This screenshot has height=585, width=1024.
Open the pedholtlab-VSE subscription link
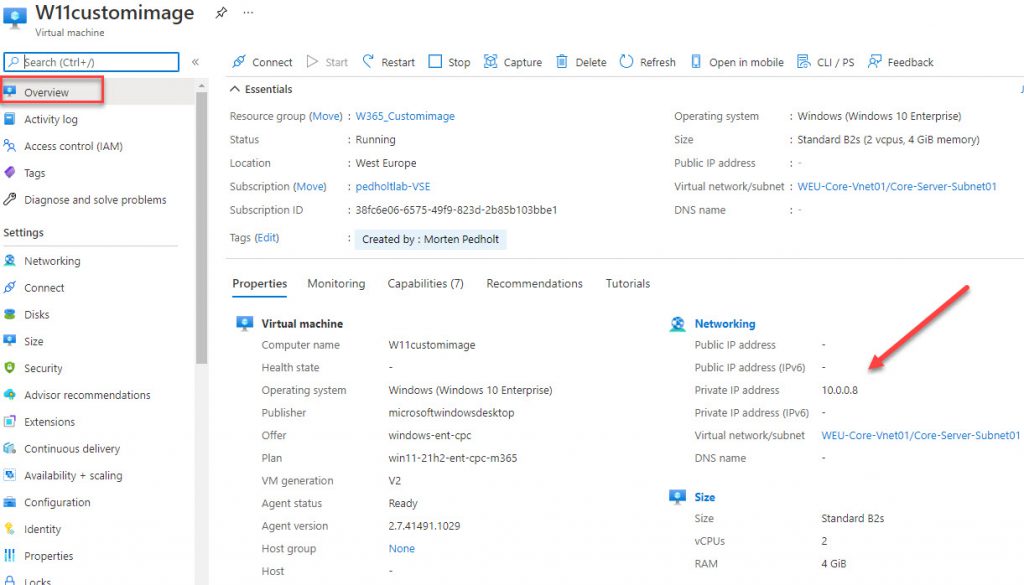392,187
